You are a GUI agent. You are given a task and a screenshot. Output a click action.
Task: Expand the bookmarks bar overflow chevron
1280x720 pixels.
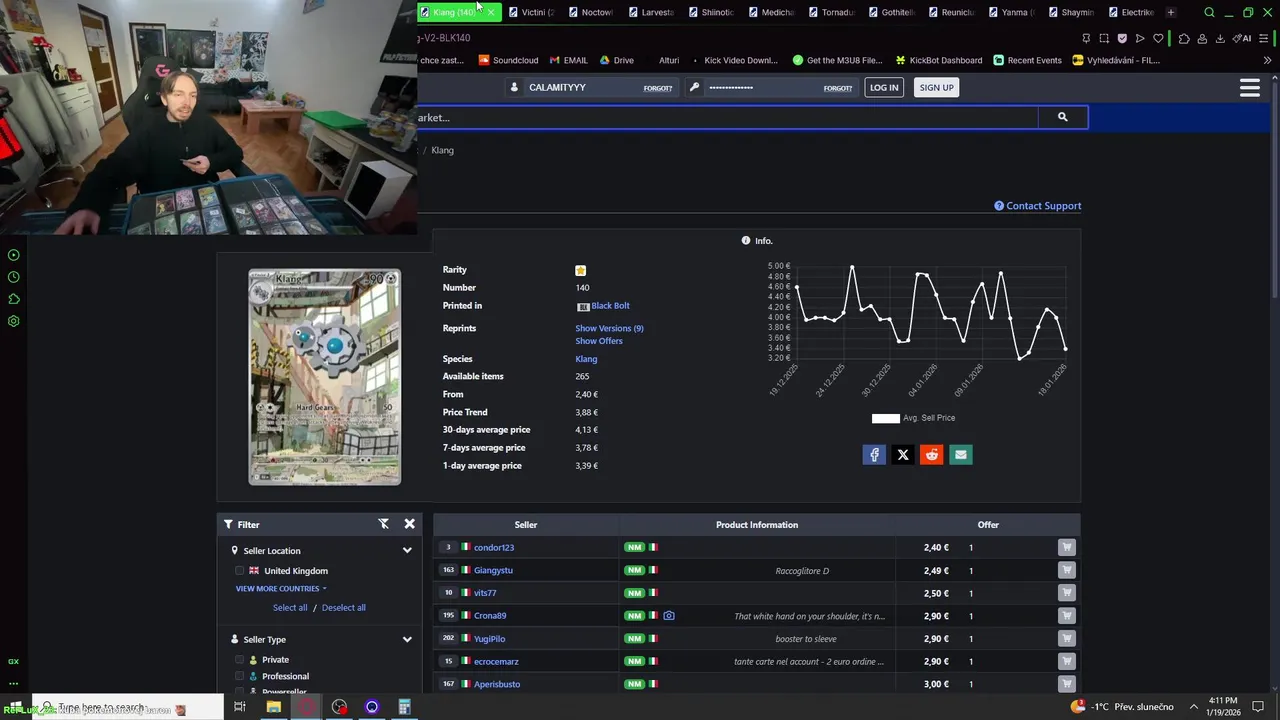point(1267,60)
